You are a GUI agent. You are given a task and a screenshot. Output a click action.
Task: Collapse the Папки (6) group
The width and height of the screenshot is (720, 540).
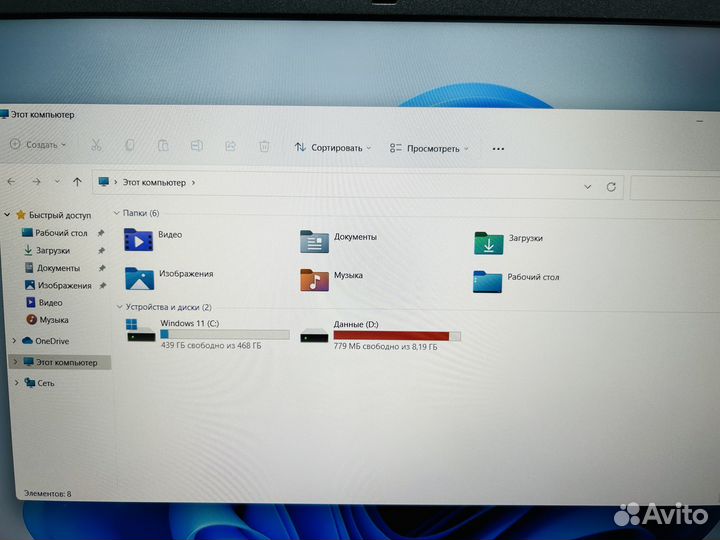coord(117,213)
